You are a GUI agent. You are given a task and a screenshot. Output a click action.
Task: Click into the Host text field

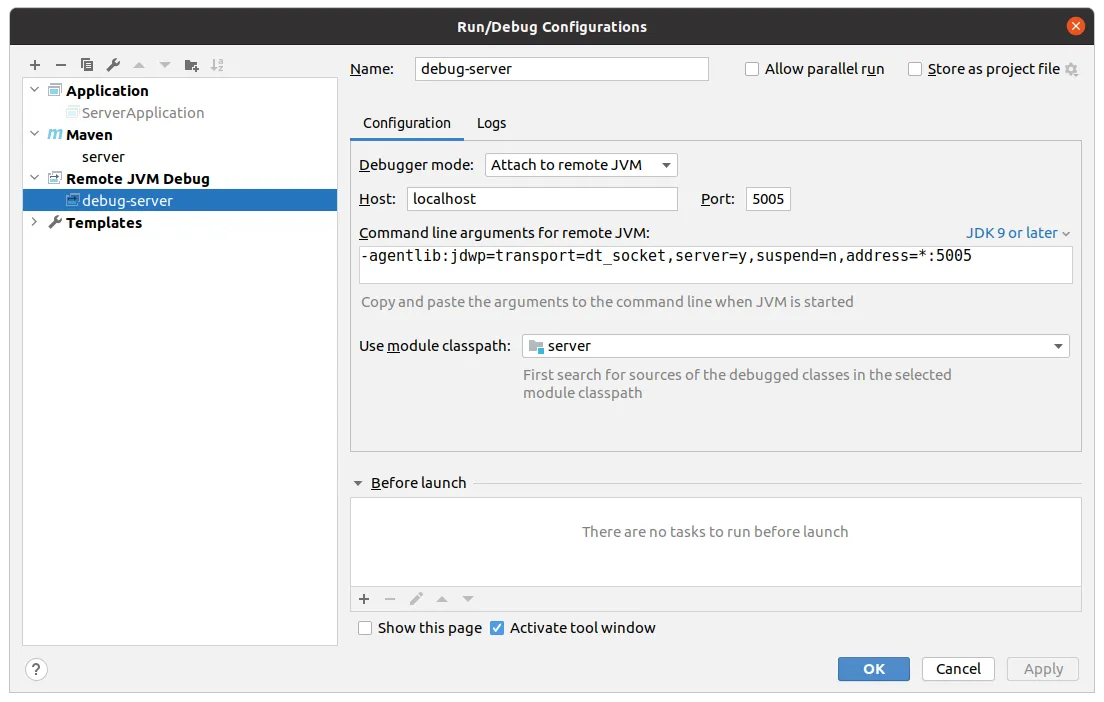tap(541, 199)
